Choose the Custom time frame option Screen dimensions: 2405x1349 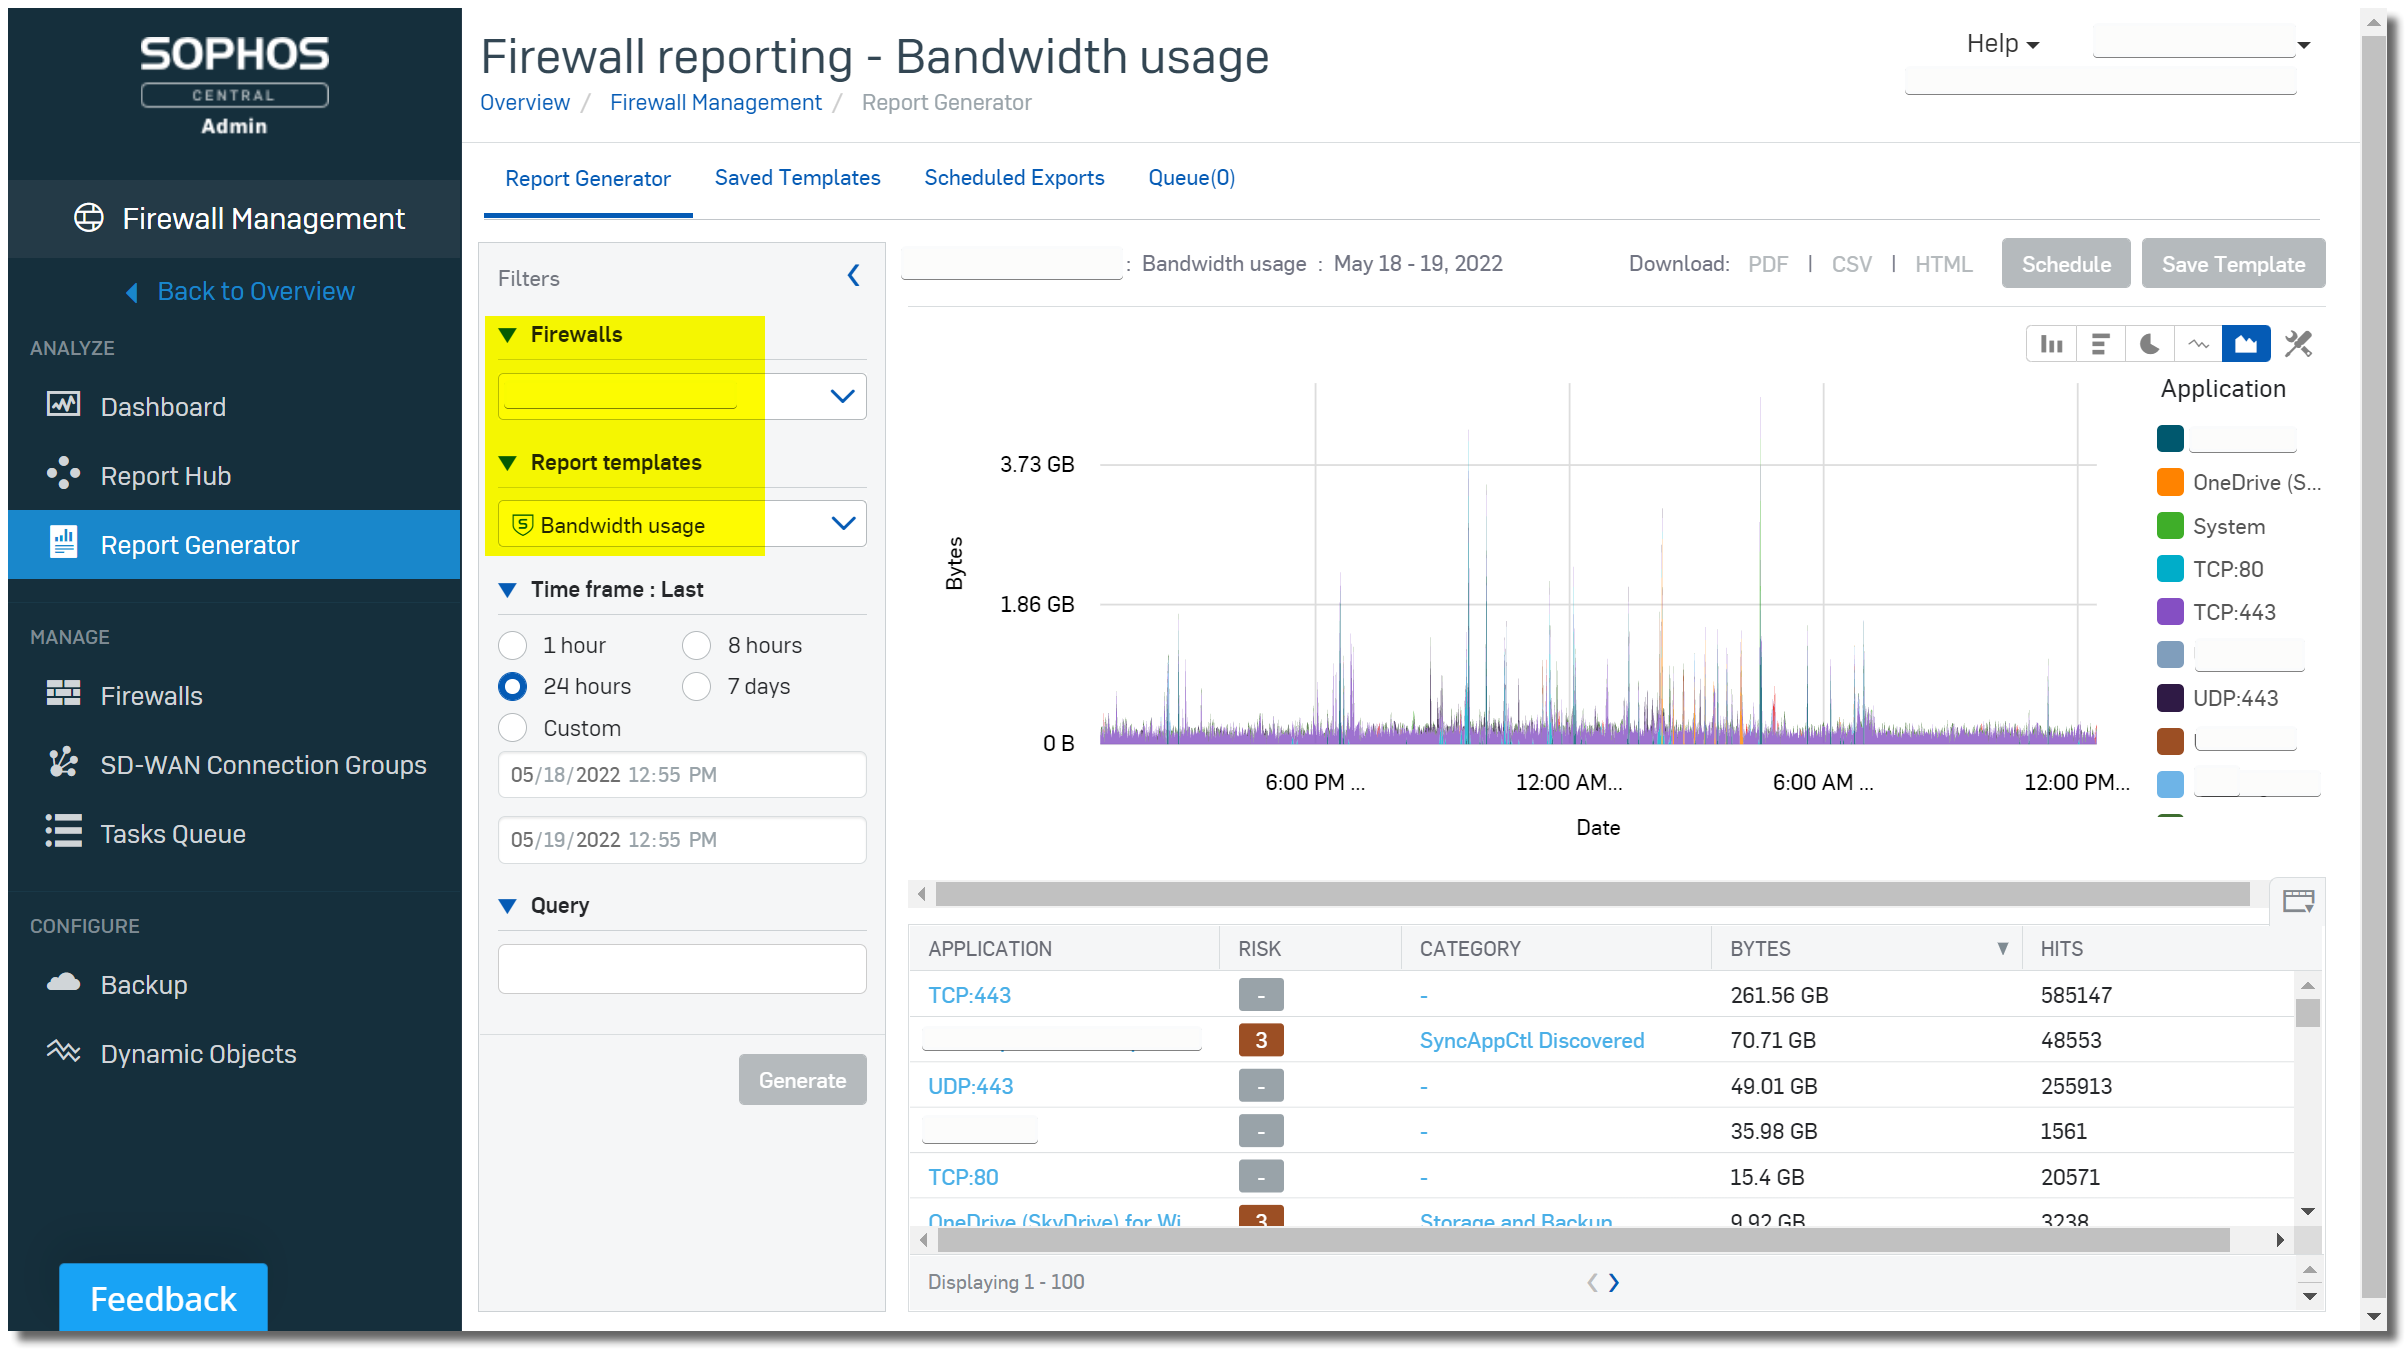coord(513,727)
